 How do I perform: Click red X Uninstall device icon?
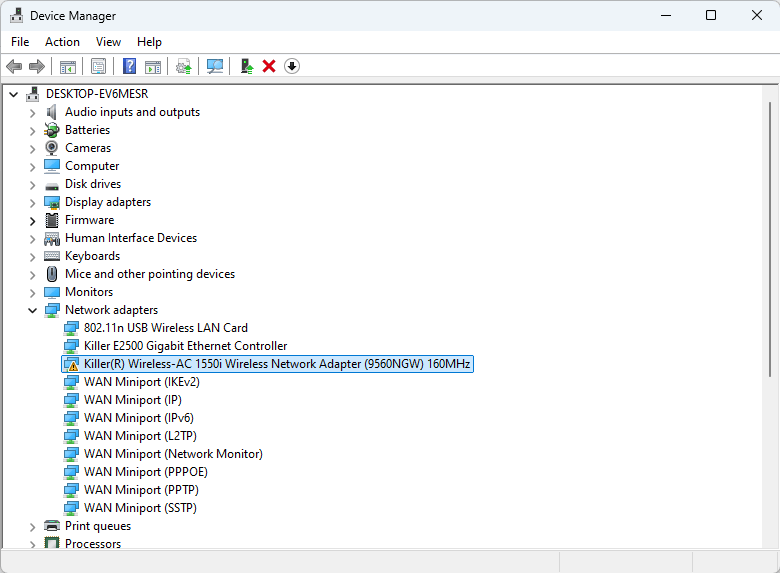tap(269, 66)
